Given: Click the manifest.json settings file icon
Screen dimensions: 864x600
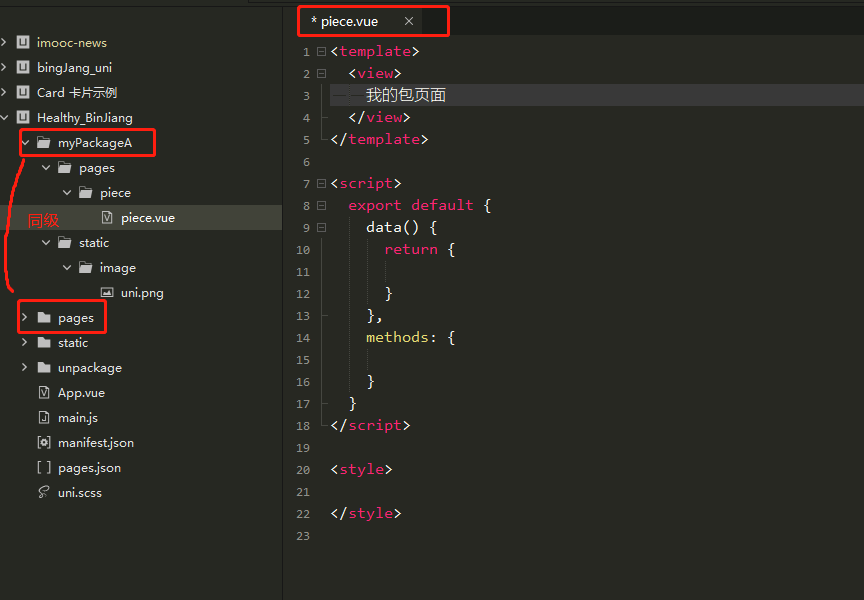Looking at the screenshot, I should 44,442.
